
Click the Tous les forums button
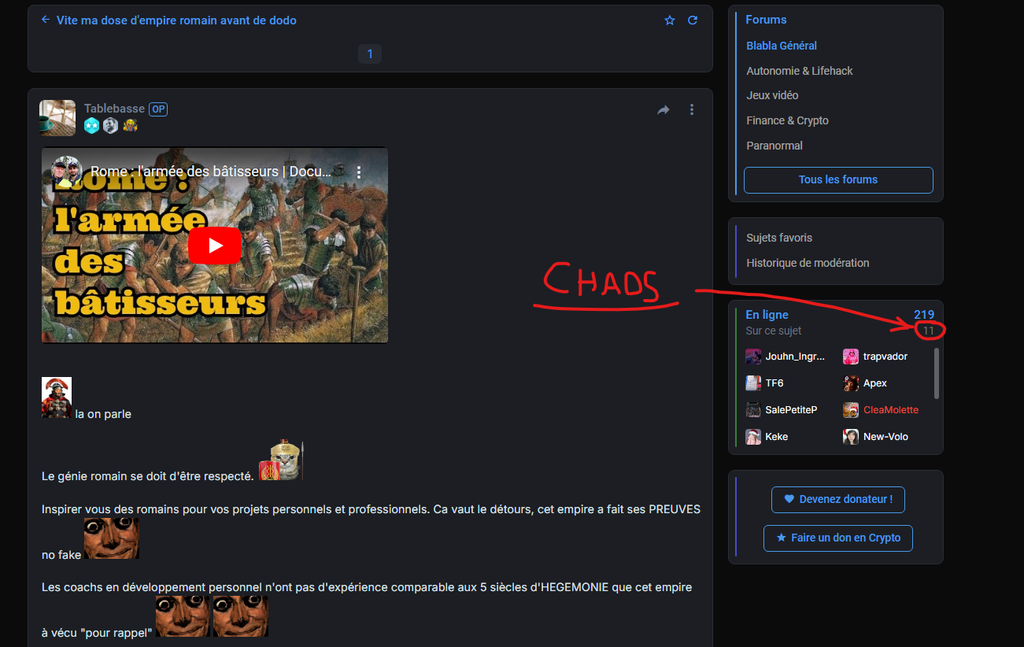pyautogui.click(x=839, y=180)
